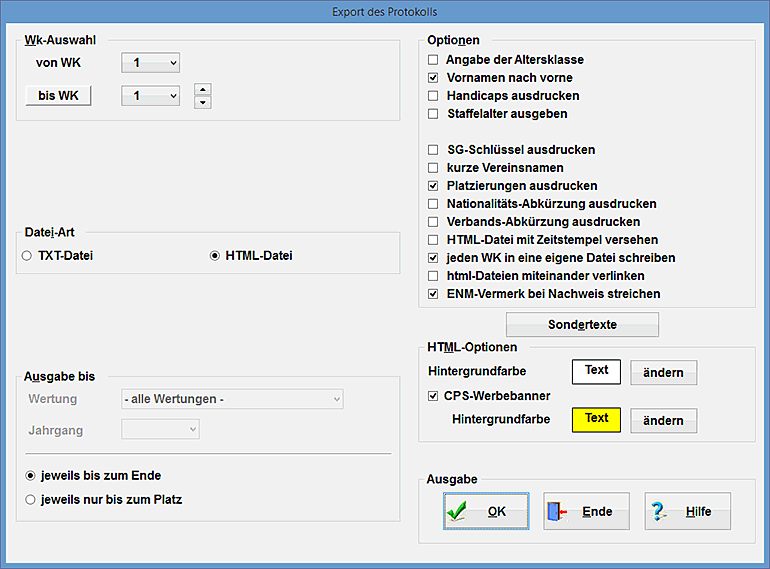Open the Wertung dropdown list
770x569 pixels.
[231, 400]
